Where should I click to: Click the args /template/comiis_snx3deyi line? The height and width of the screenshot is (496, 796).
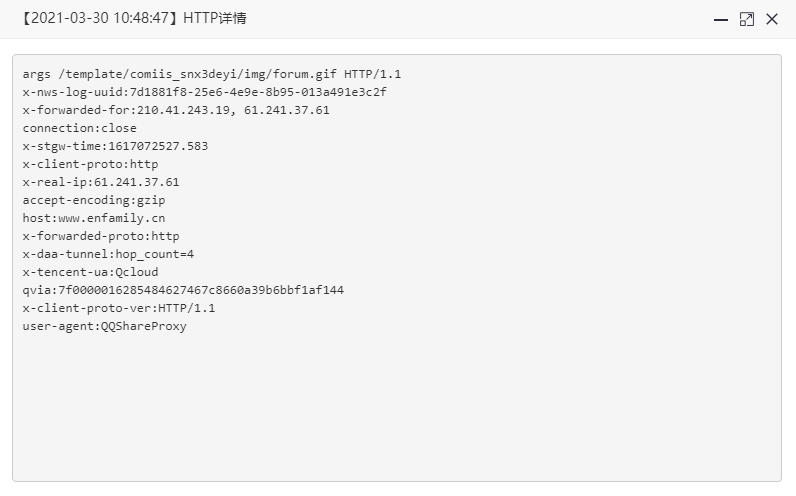(212, 74)
